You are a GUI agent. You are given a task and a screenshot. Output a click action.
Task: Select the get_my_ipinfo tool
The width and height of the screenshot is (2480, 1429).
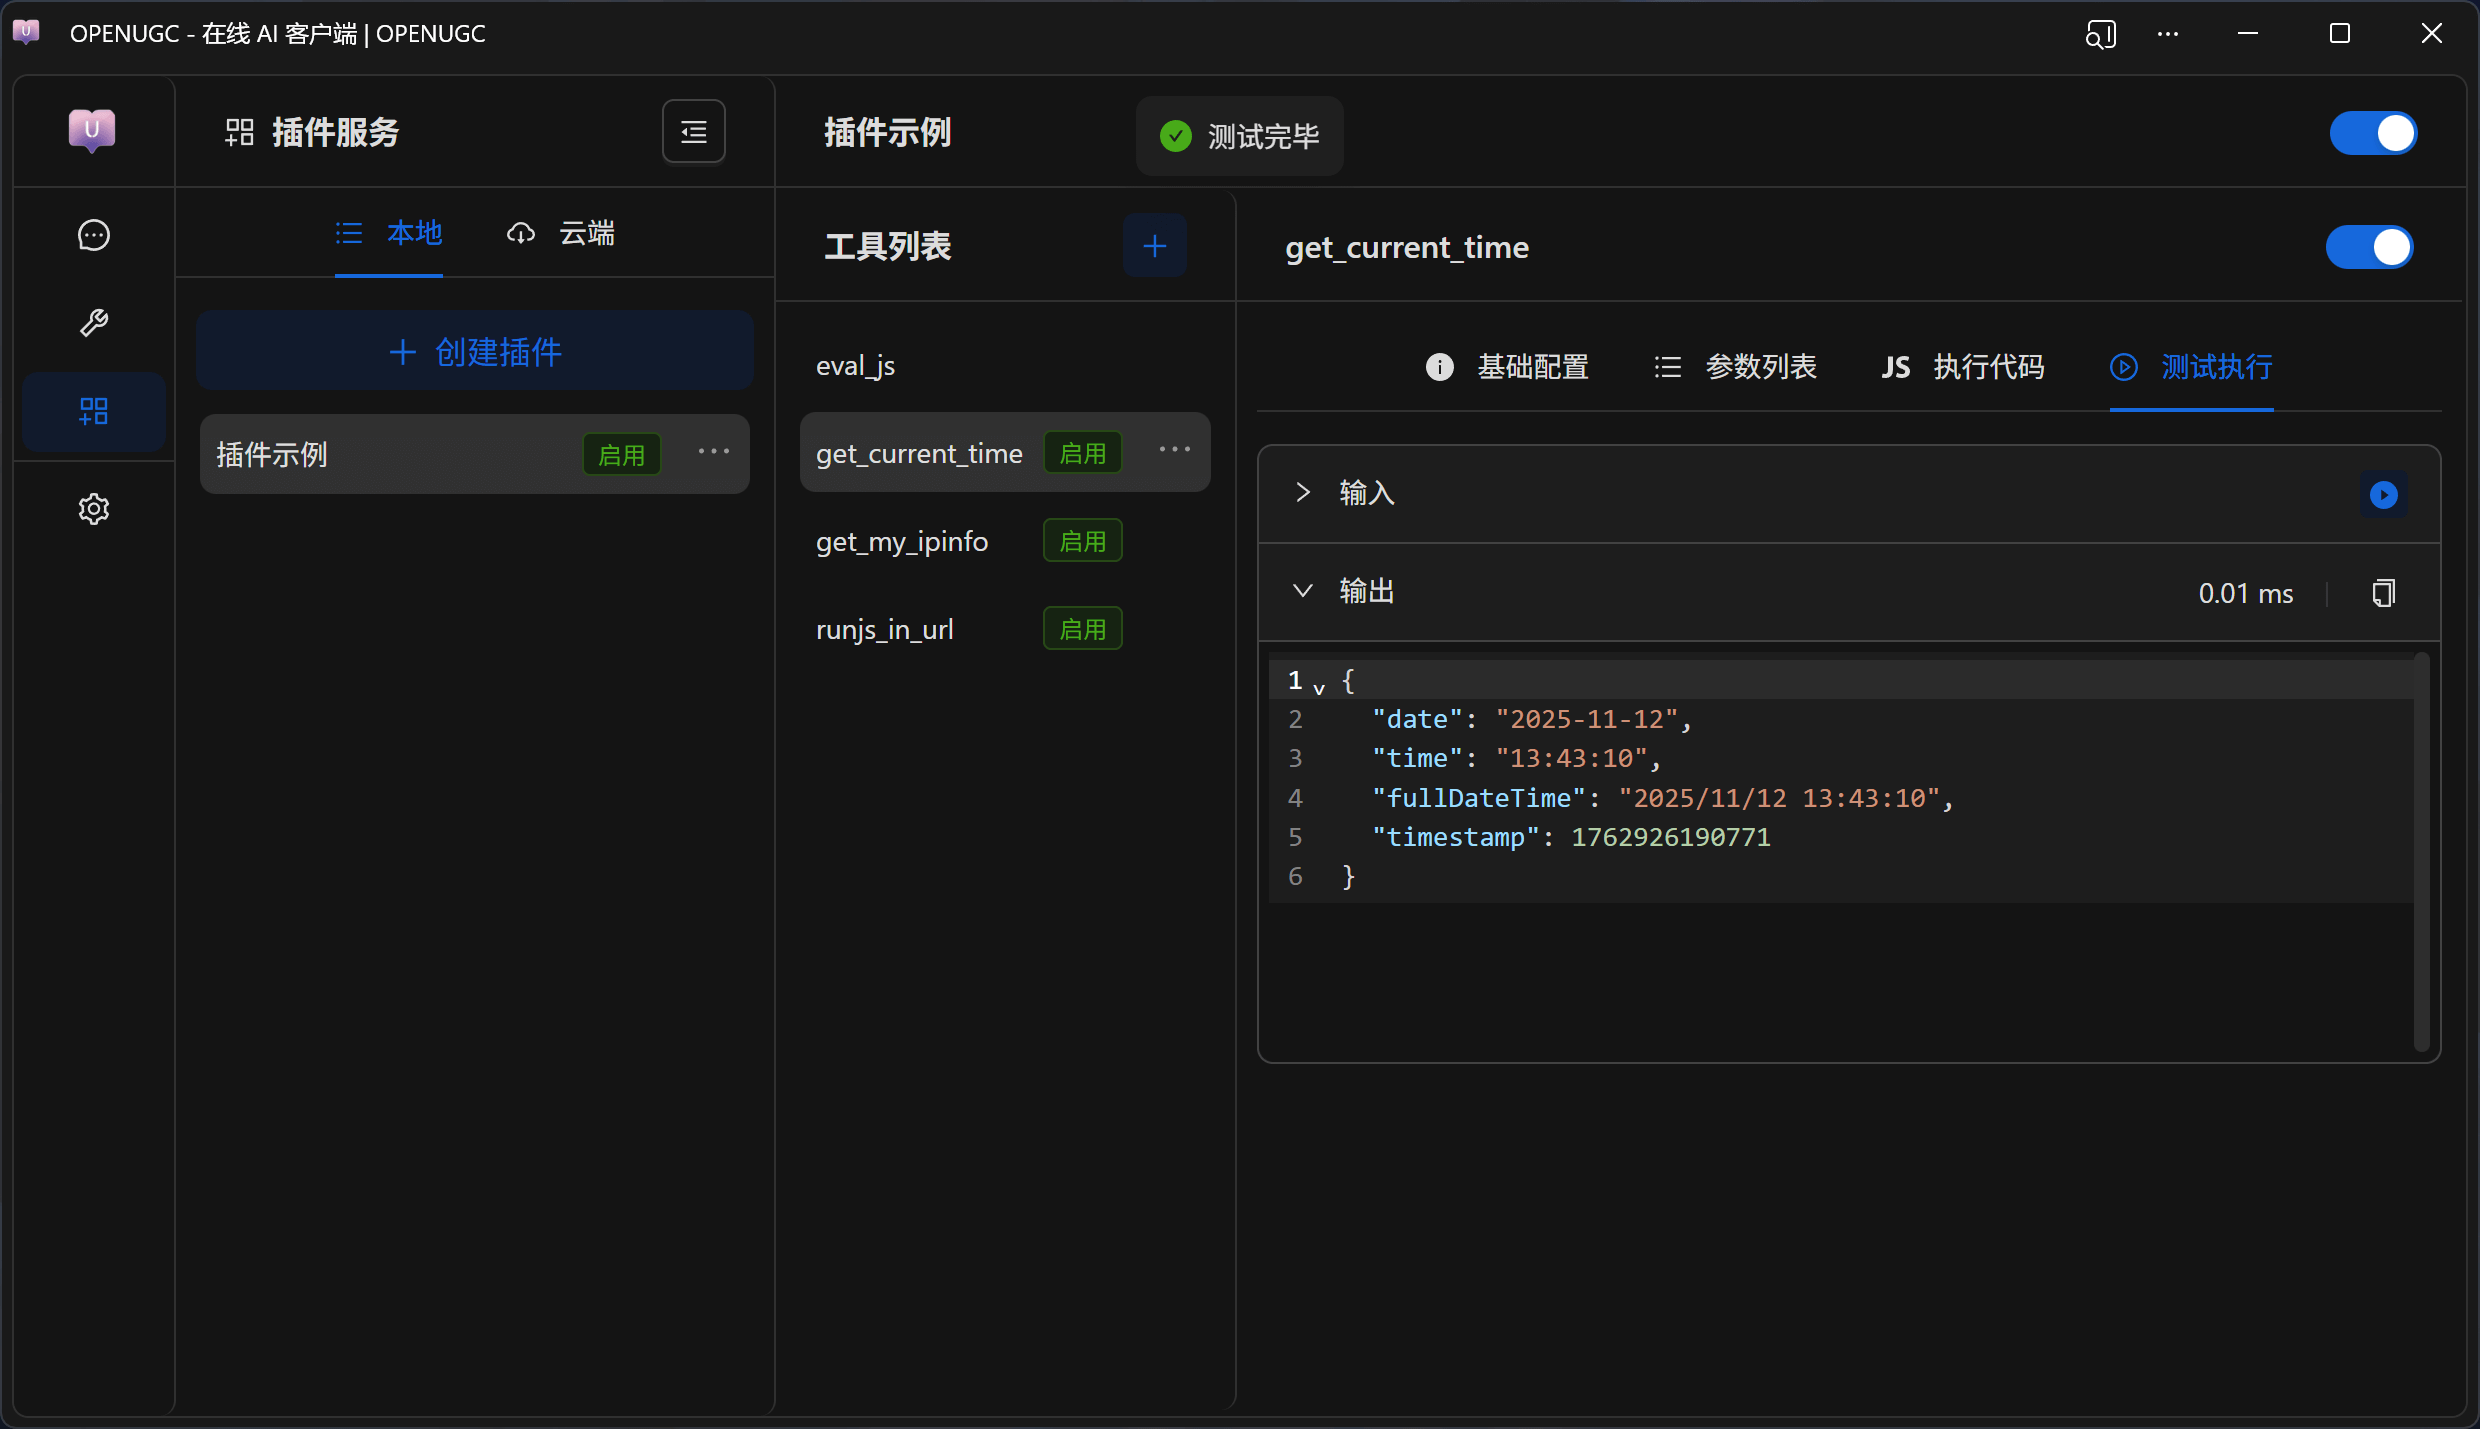pos(902,541)
